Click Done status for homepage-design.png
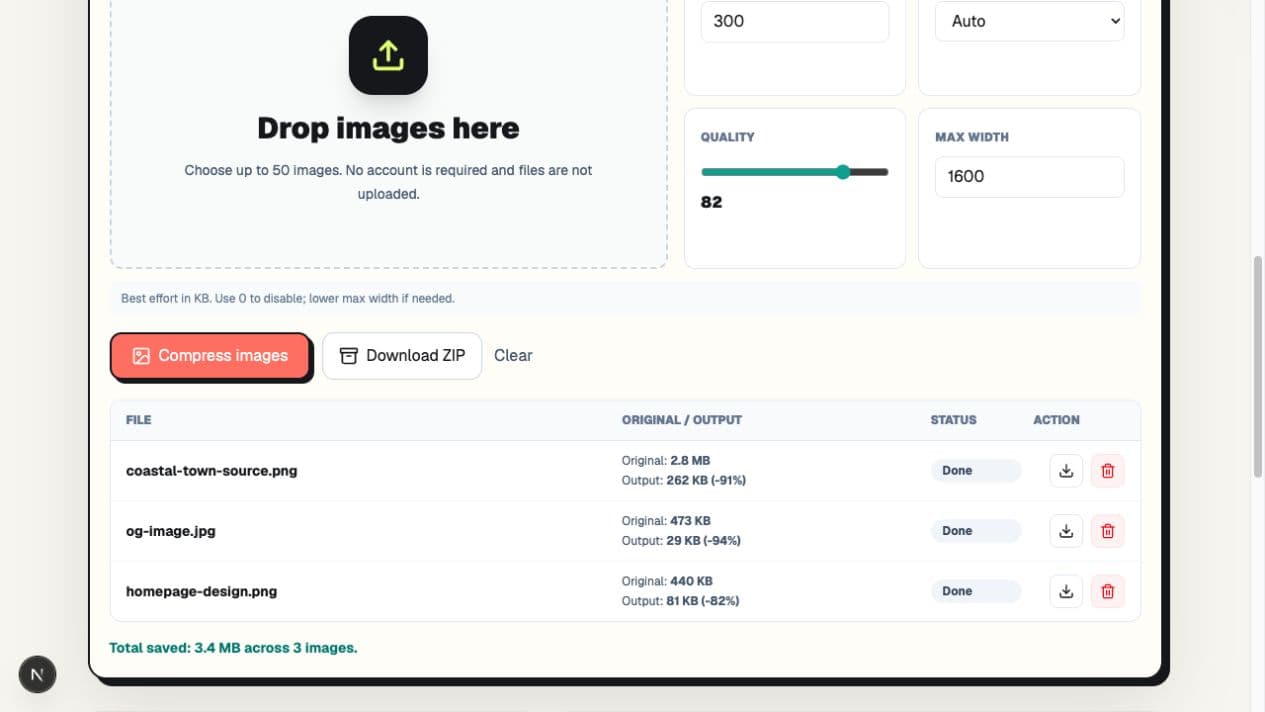Image resolution: width=1265 pixels, height=712 pixels. 975,591
